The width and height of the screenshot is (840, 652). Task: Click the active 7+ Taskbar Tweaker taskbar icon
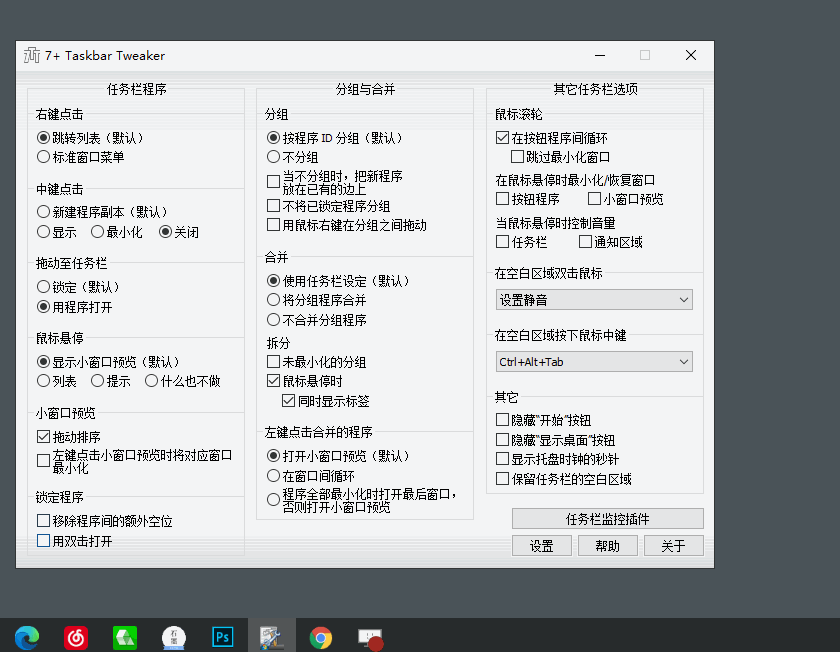271,636
